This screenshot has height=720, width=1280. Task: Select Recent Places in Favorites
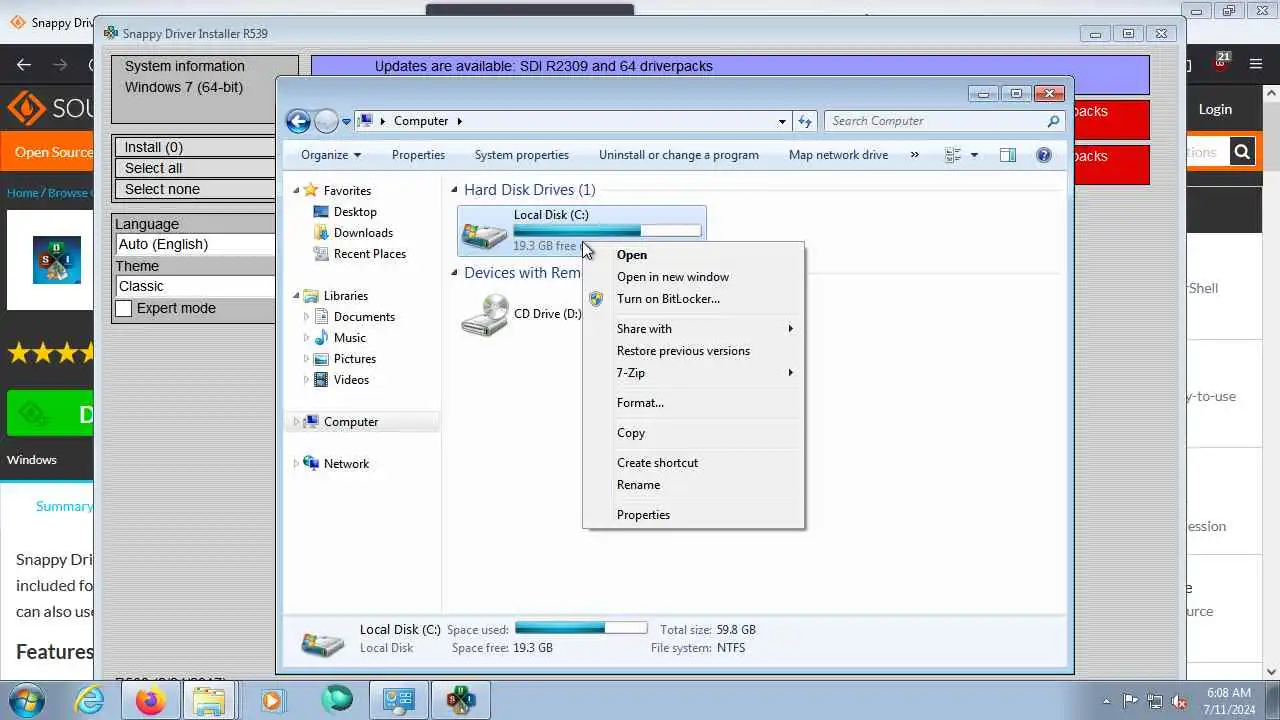coord(369,254)
